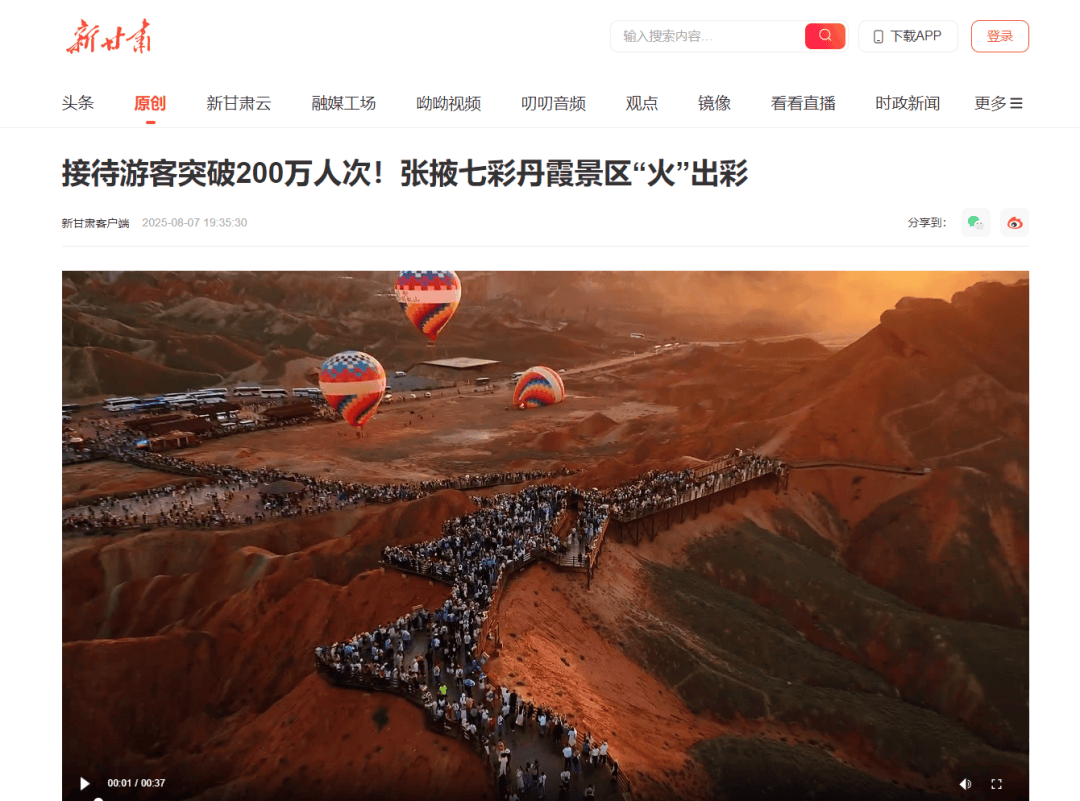Open the hamburger icon next to 更多
The width and height of the screenshot is (1080, 801).
[1016, 103]
